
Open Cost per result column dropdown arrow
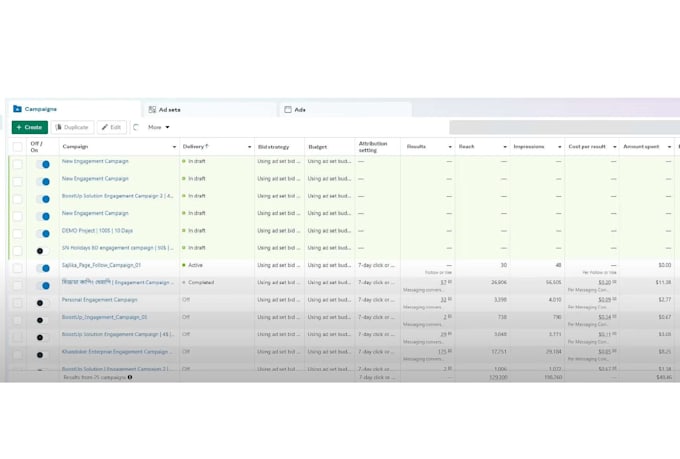pyautogui.click(x=615, y=147)
